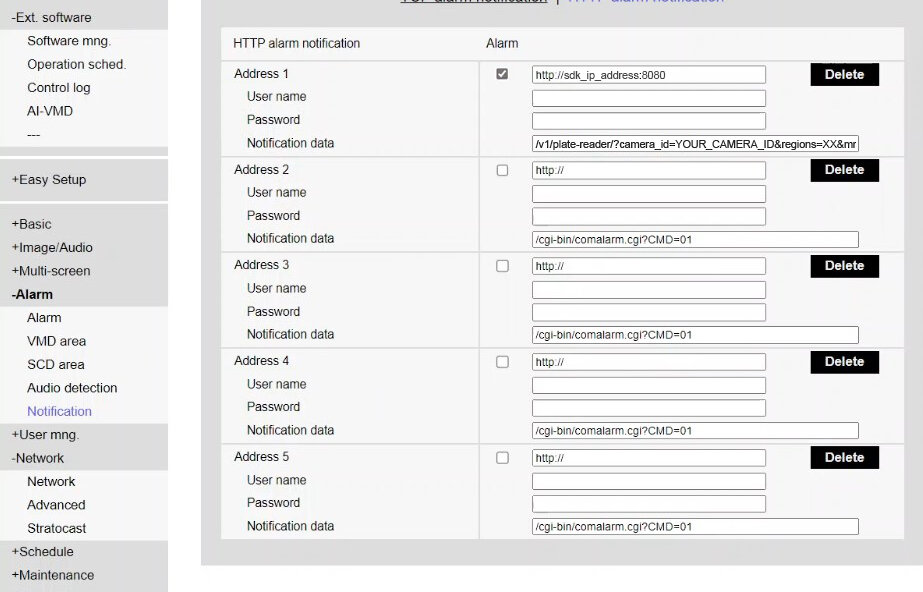Click Address 2 Password field
This screenshot has width=923, height=592.
pos(649,216)
